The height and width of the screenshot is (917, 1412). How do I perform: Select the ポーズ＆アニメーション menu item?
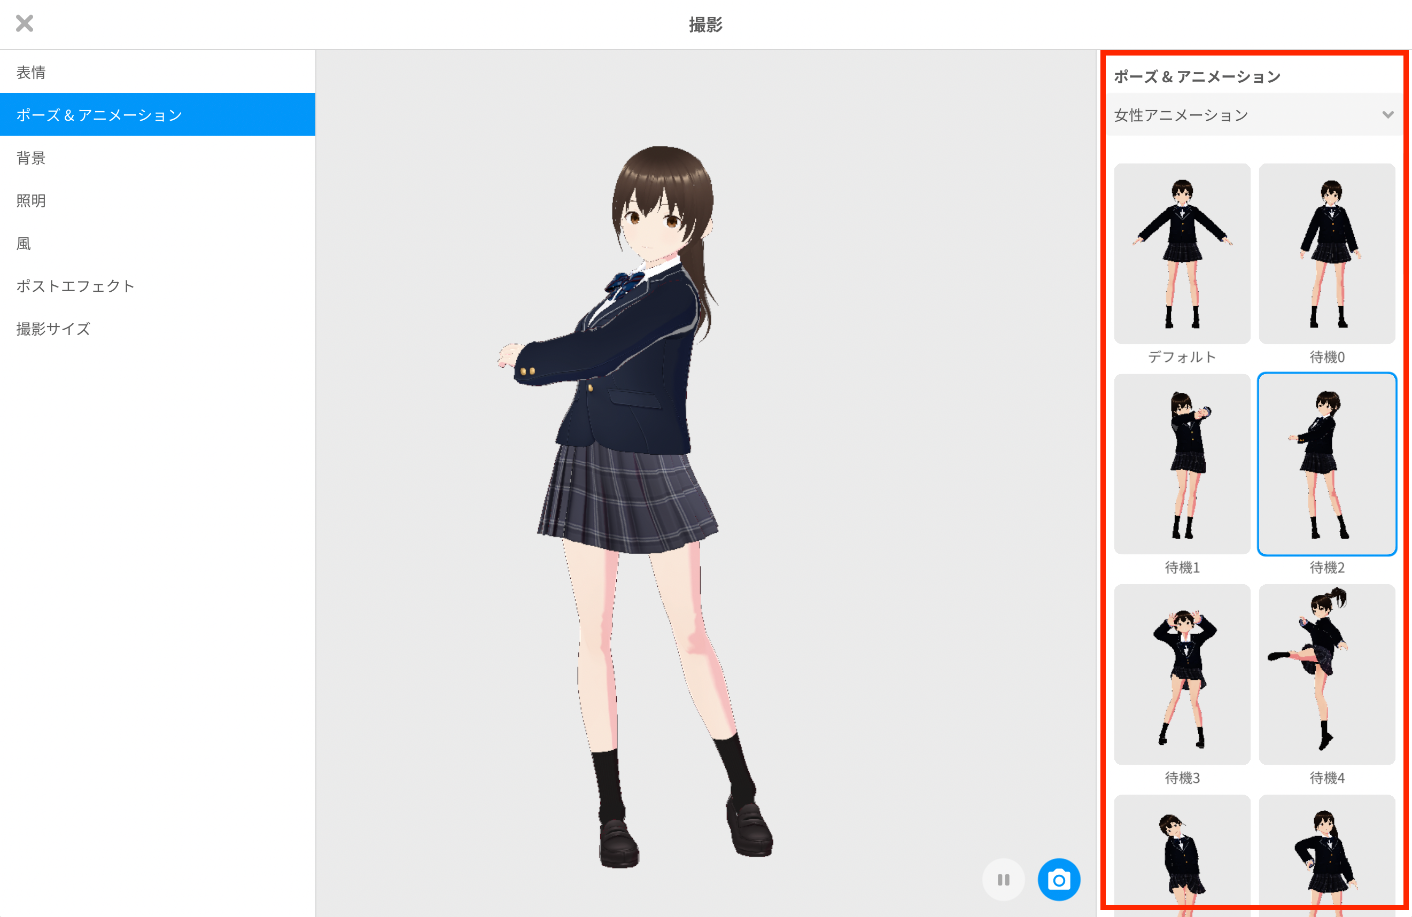point(157,115)
